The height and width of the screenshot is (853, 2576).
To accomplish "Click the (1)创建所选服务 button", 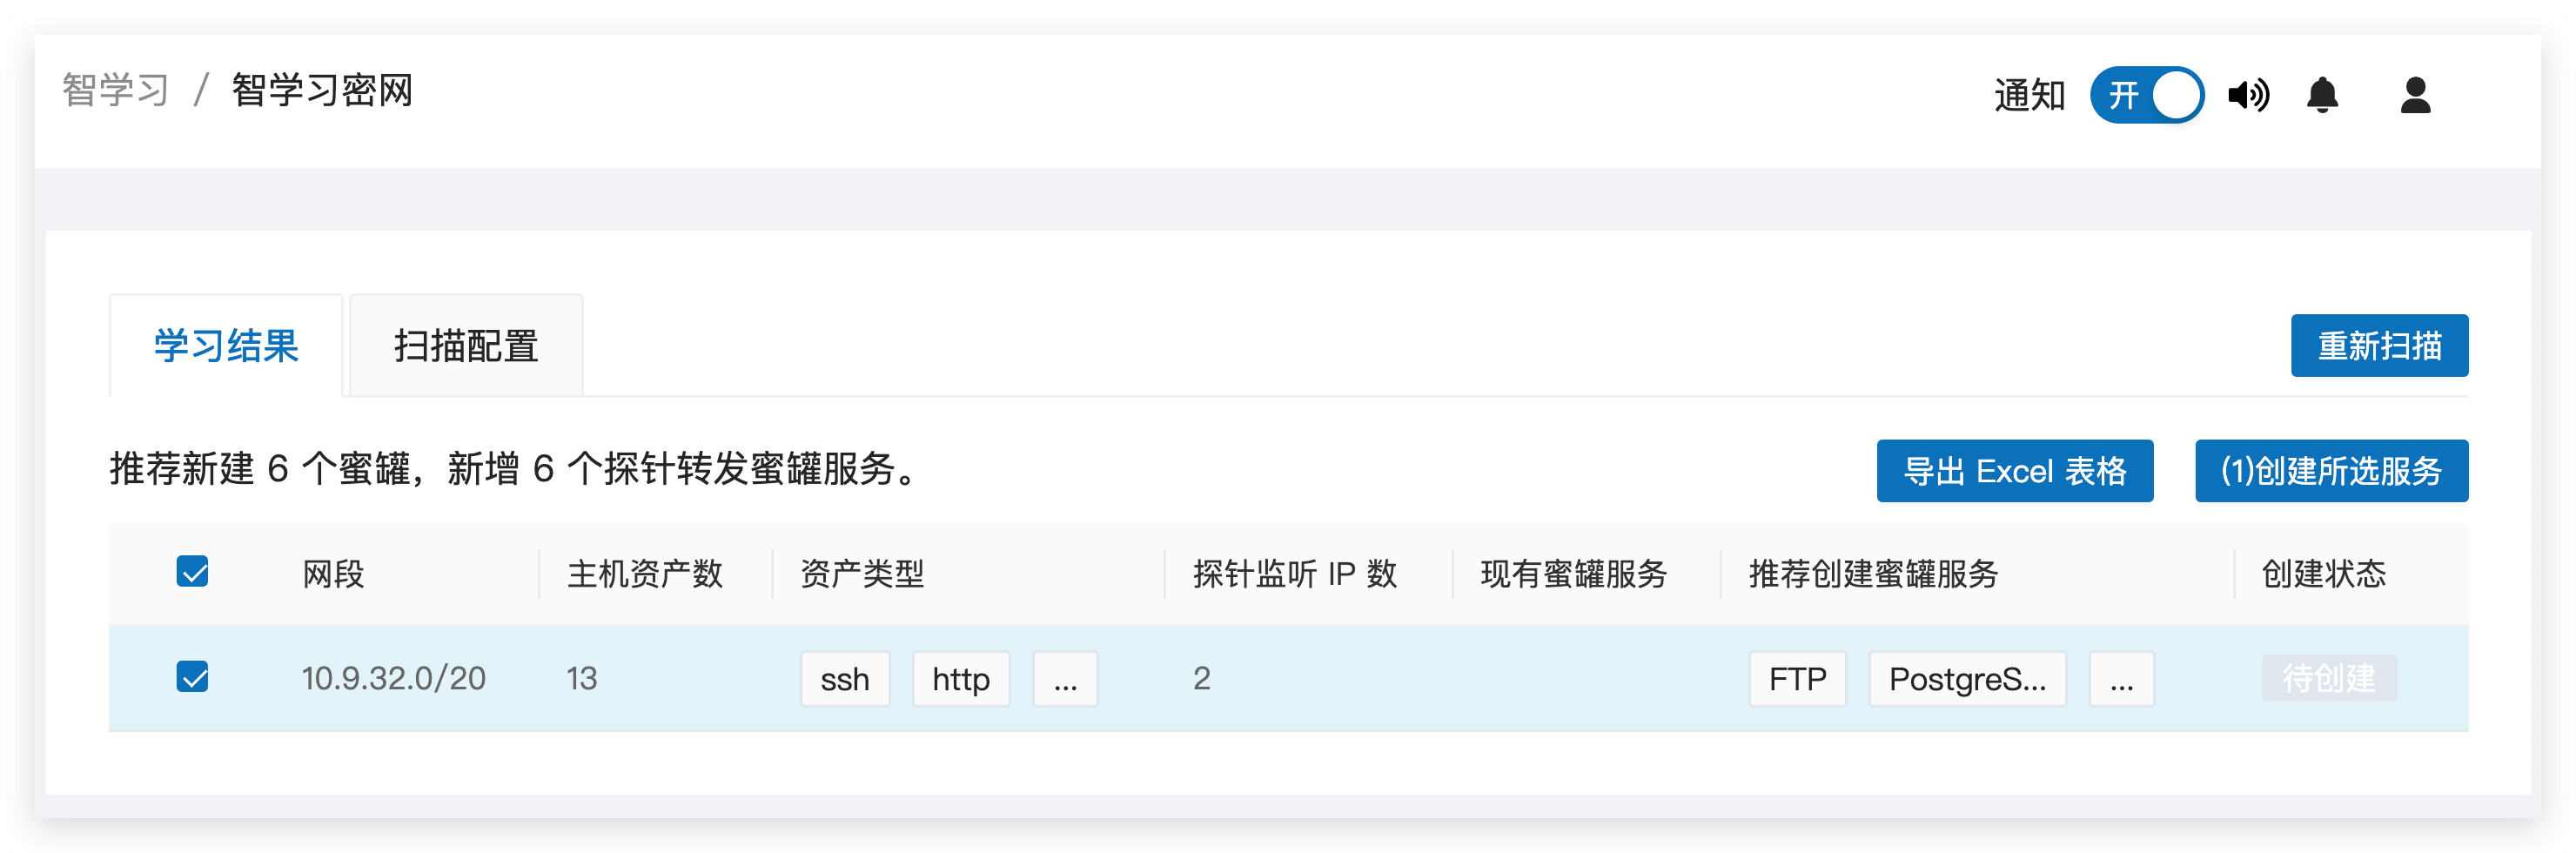I will pos(2331,471).
